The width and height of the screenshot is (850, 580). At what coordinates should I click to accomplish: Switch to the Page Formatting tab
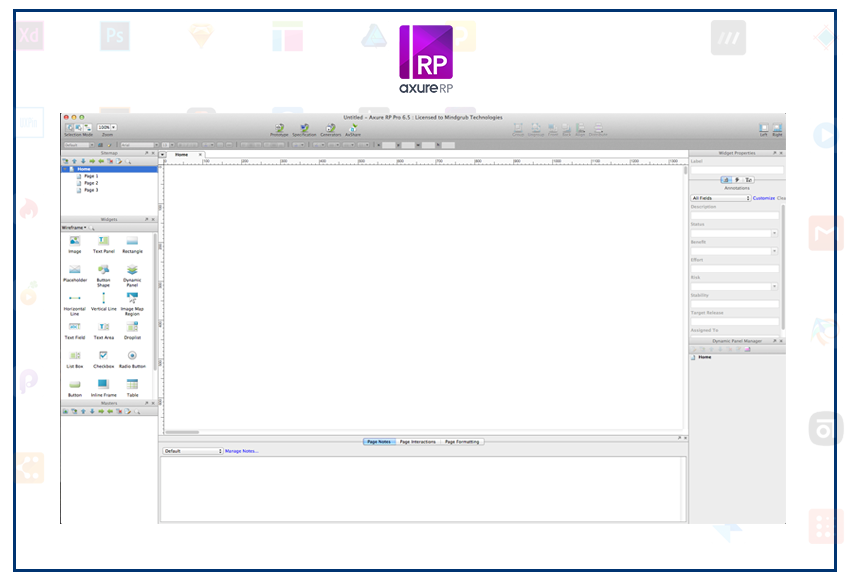(462, 442)
